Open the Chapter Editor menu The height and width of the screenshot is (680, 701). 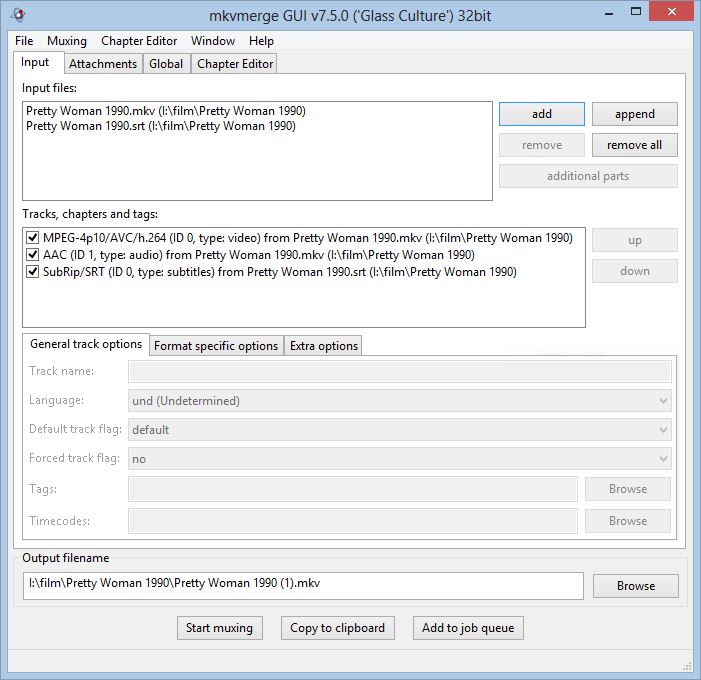(x=139, y=41)
